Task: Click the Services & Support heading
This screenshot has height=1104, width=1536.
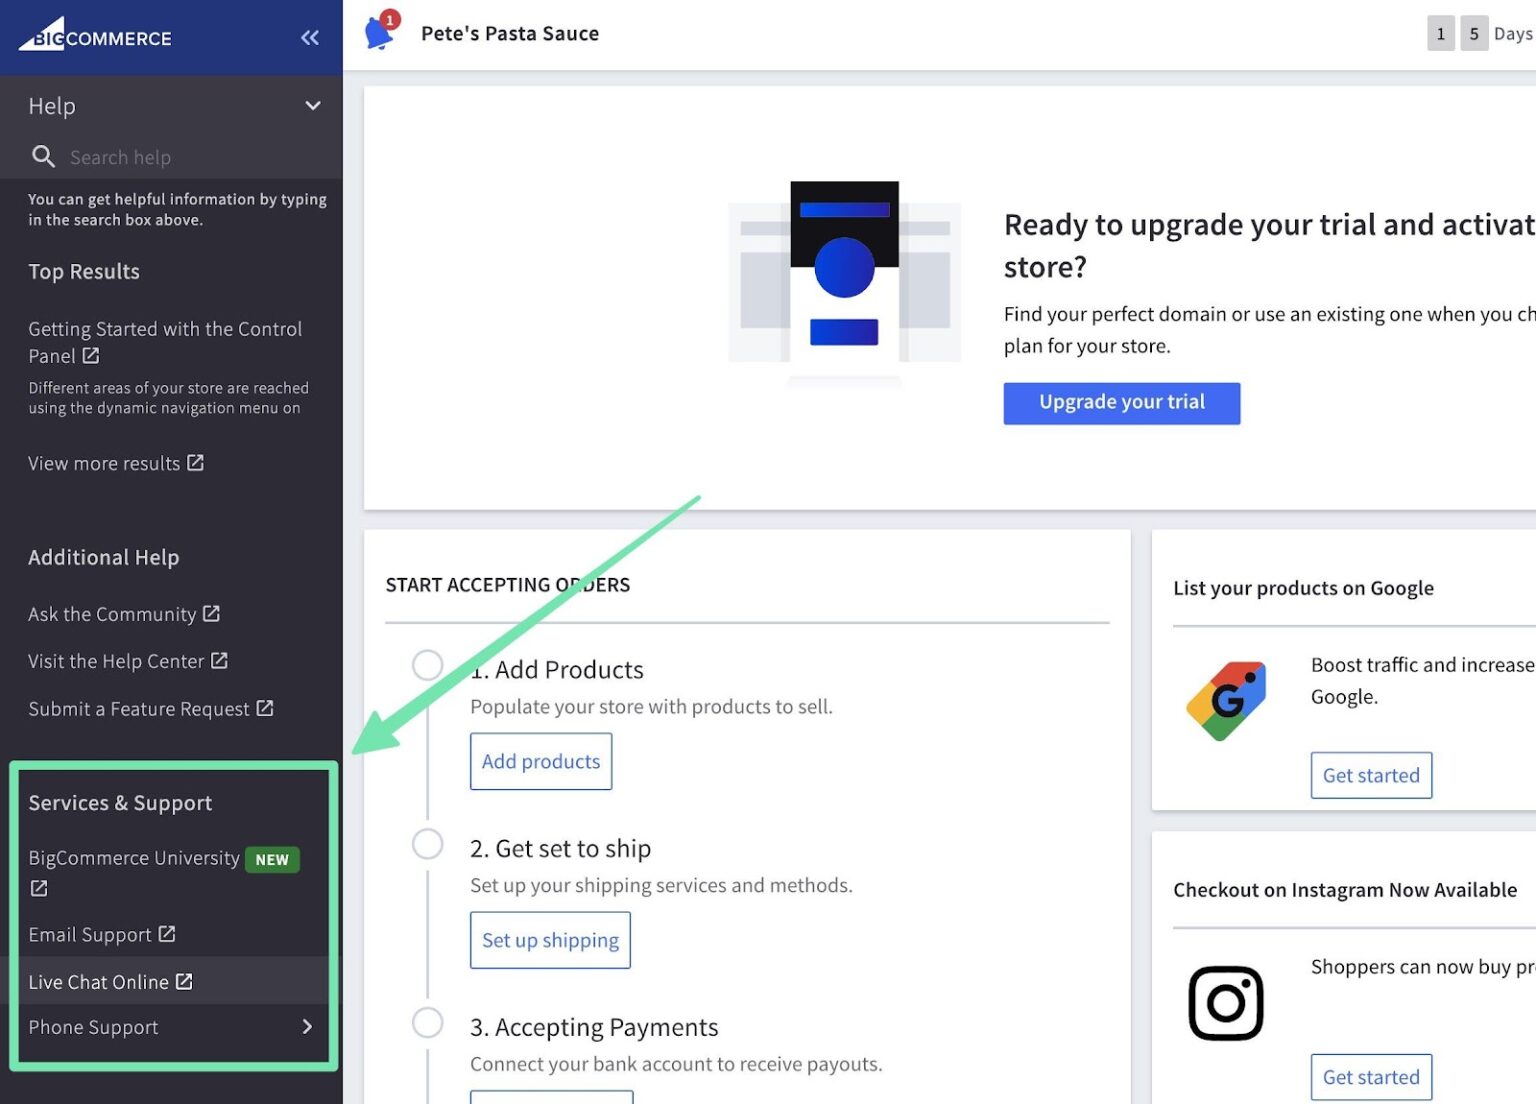Action: pyautogui.click(x=120, y=803)
